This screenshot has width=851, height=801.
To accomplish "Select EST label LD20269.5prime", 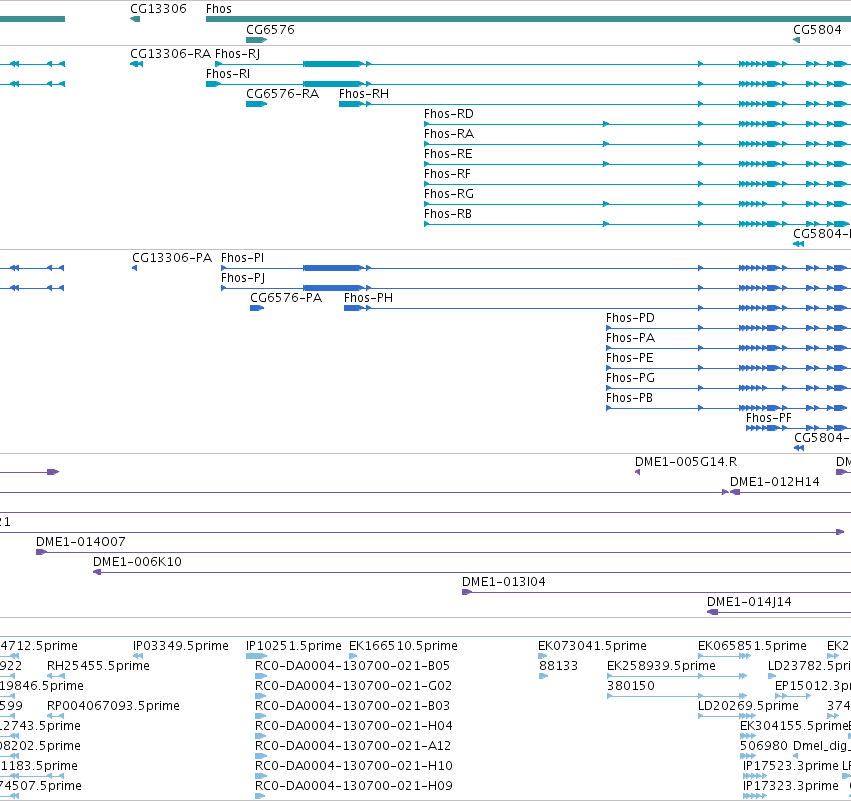I will point(748,707).
